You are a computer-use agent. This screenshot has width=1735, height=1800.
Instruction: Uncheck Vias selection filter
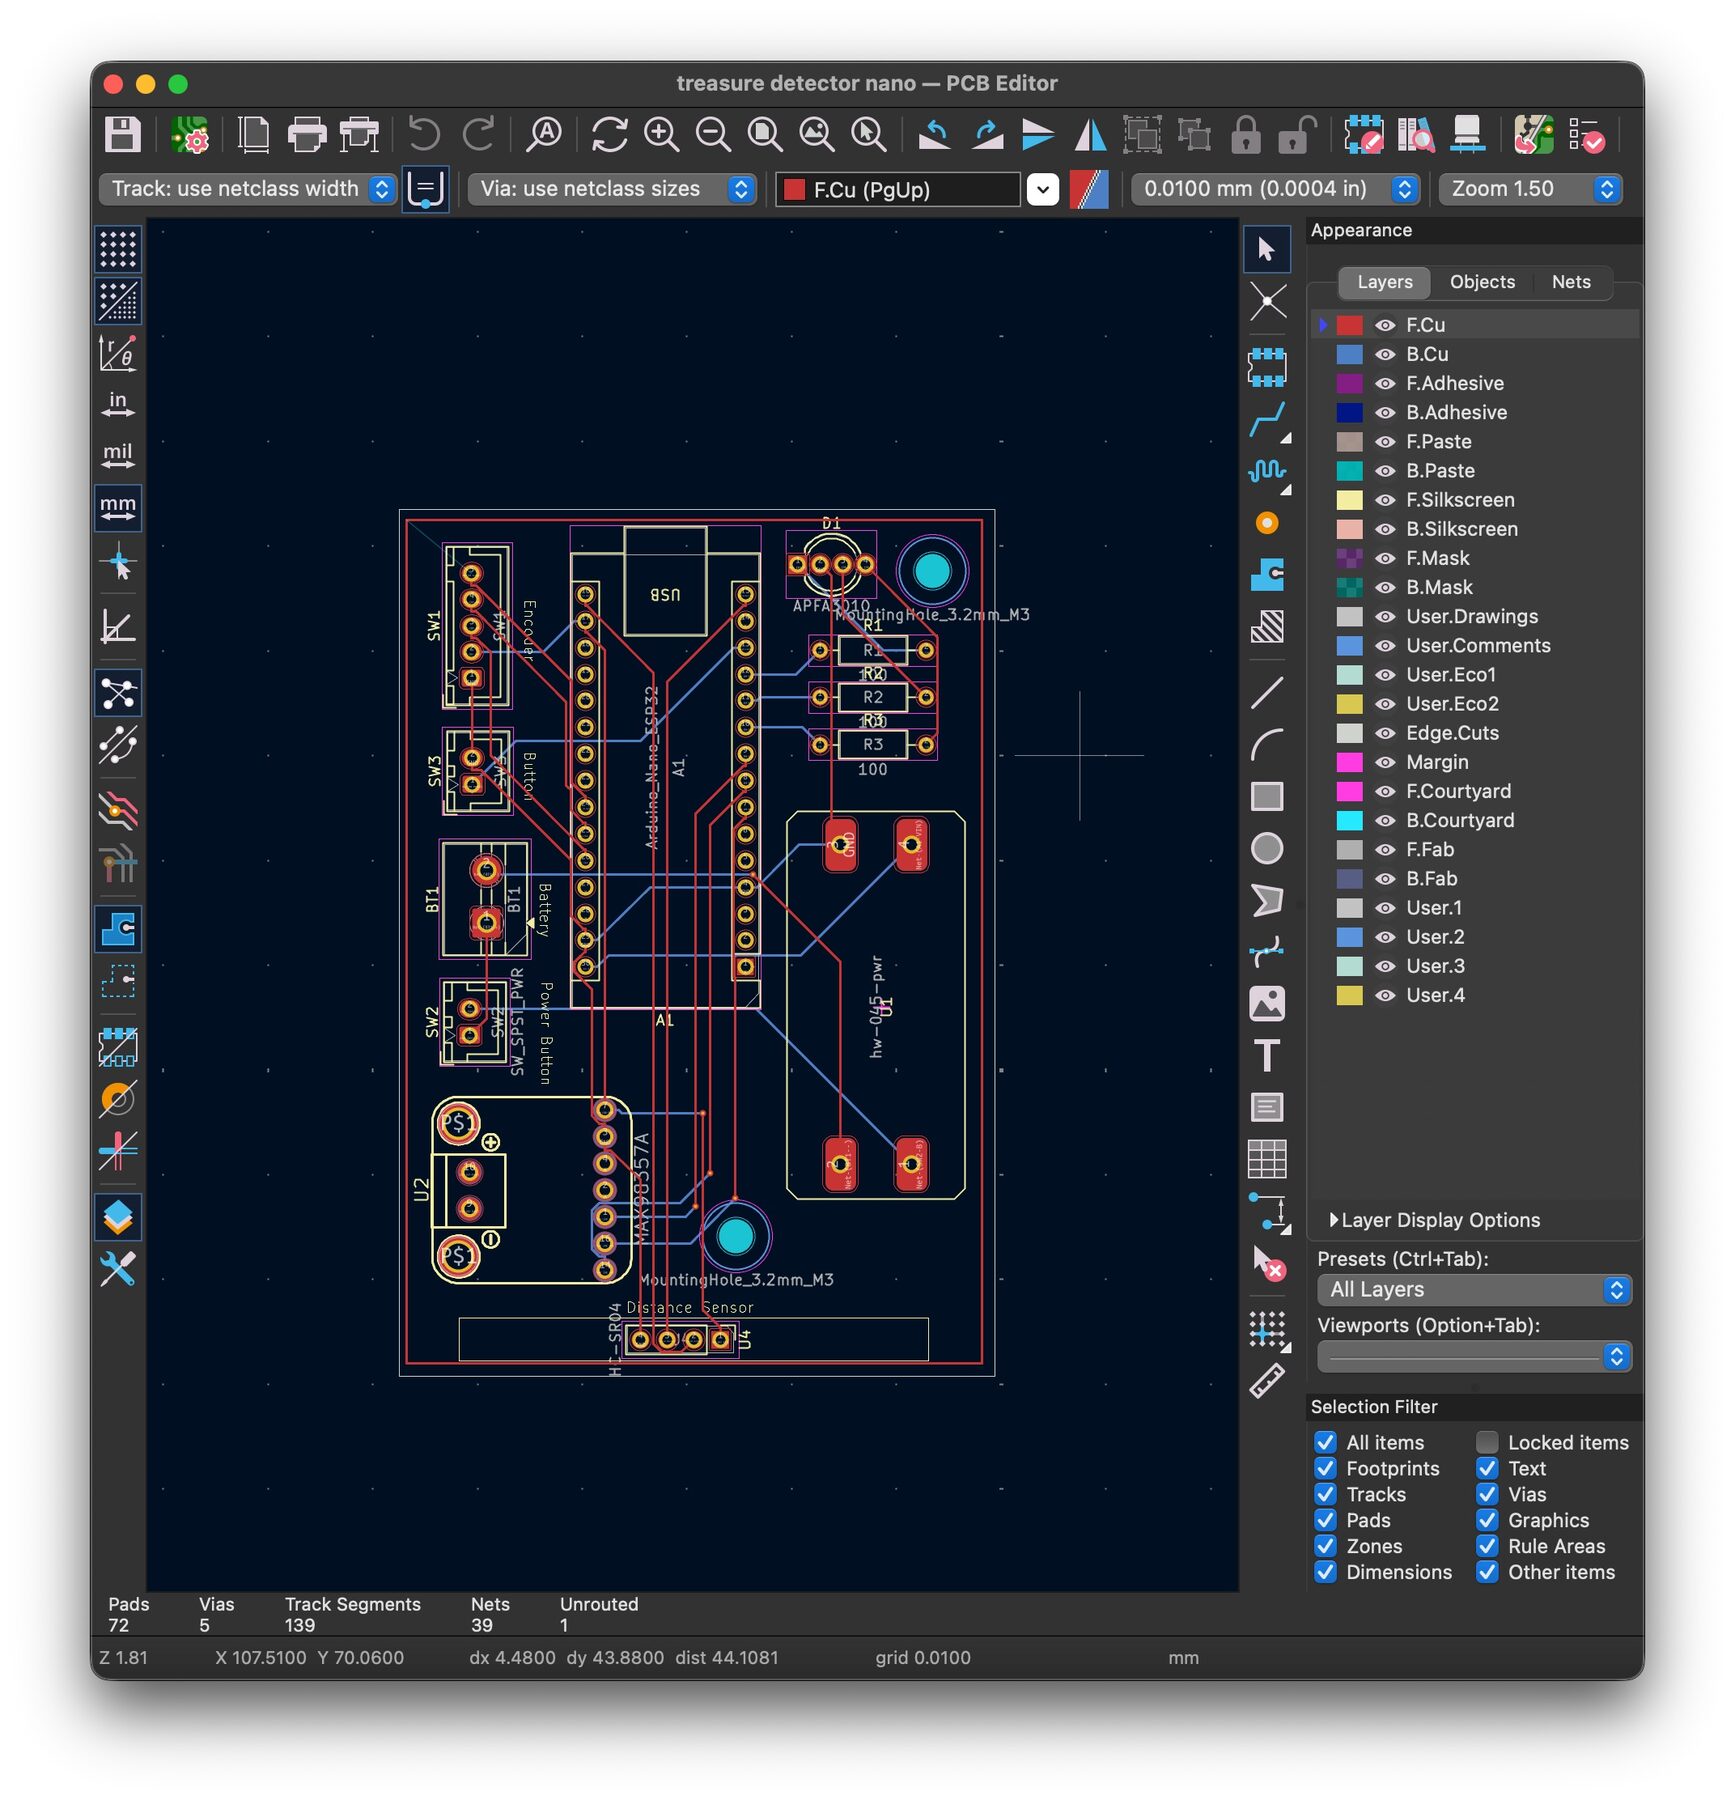(x=1487, y=1494)
